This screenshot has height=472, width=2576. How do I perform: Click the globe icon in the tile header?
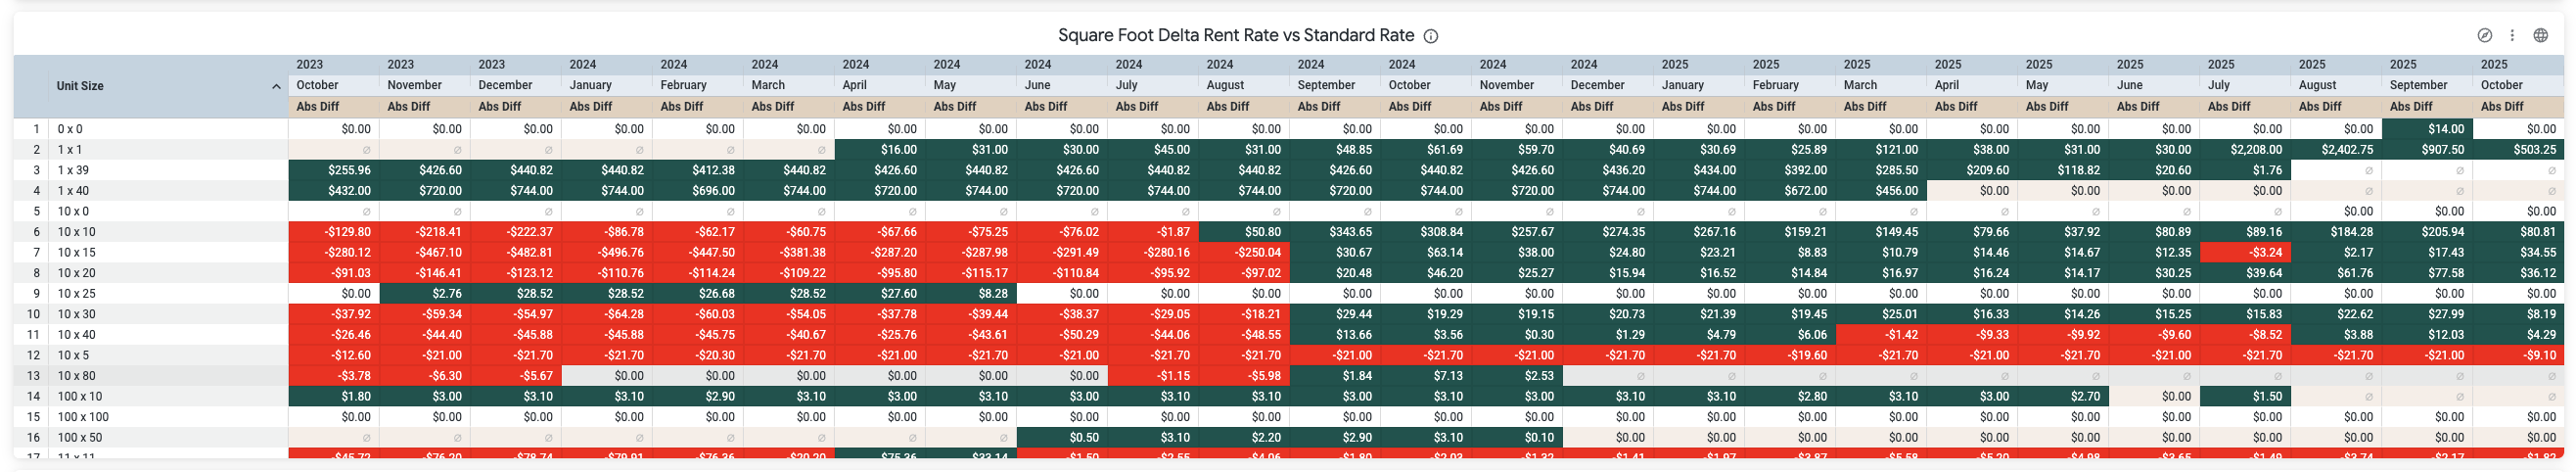click(2540, 36)
